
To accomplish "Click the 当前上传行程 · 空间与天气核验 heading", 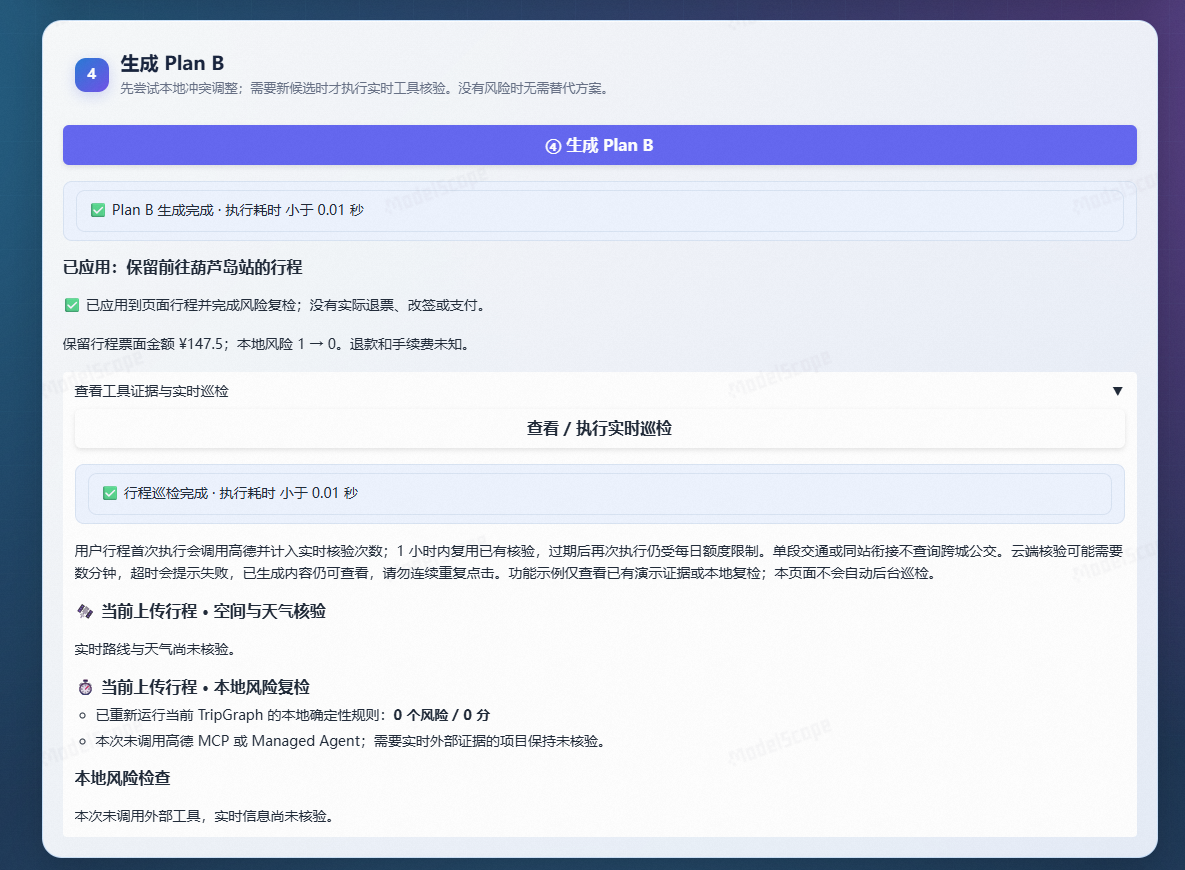I will coord(213,611).
